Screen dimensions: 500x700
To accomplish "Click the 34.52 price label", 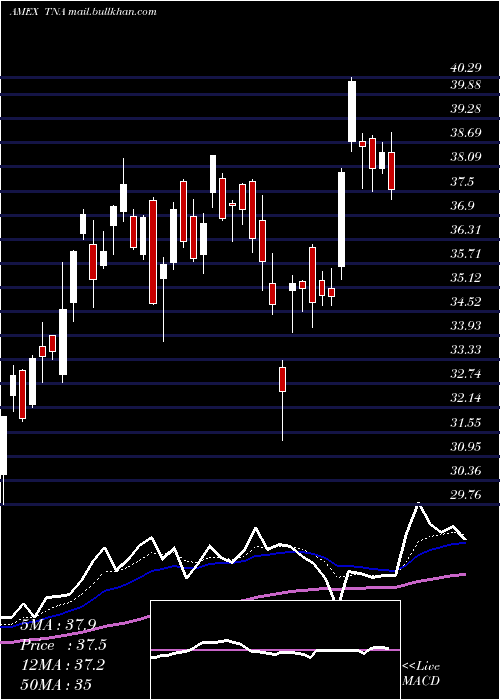I will coord(466,301).
